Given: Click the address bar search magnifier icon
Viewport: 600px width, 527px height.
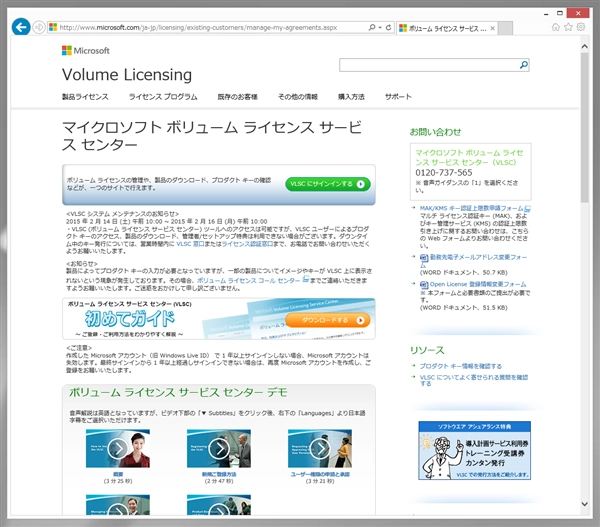Looking at the screenshot, I should (372, 28).
